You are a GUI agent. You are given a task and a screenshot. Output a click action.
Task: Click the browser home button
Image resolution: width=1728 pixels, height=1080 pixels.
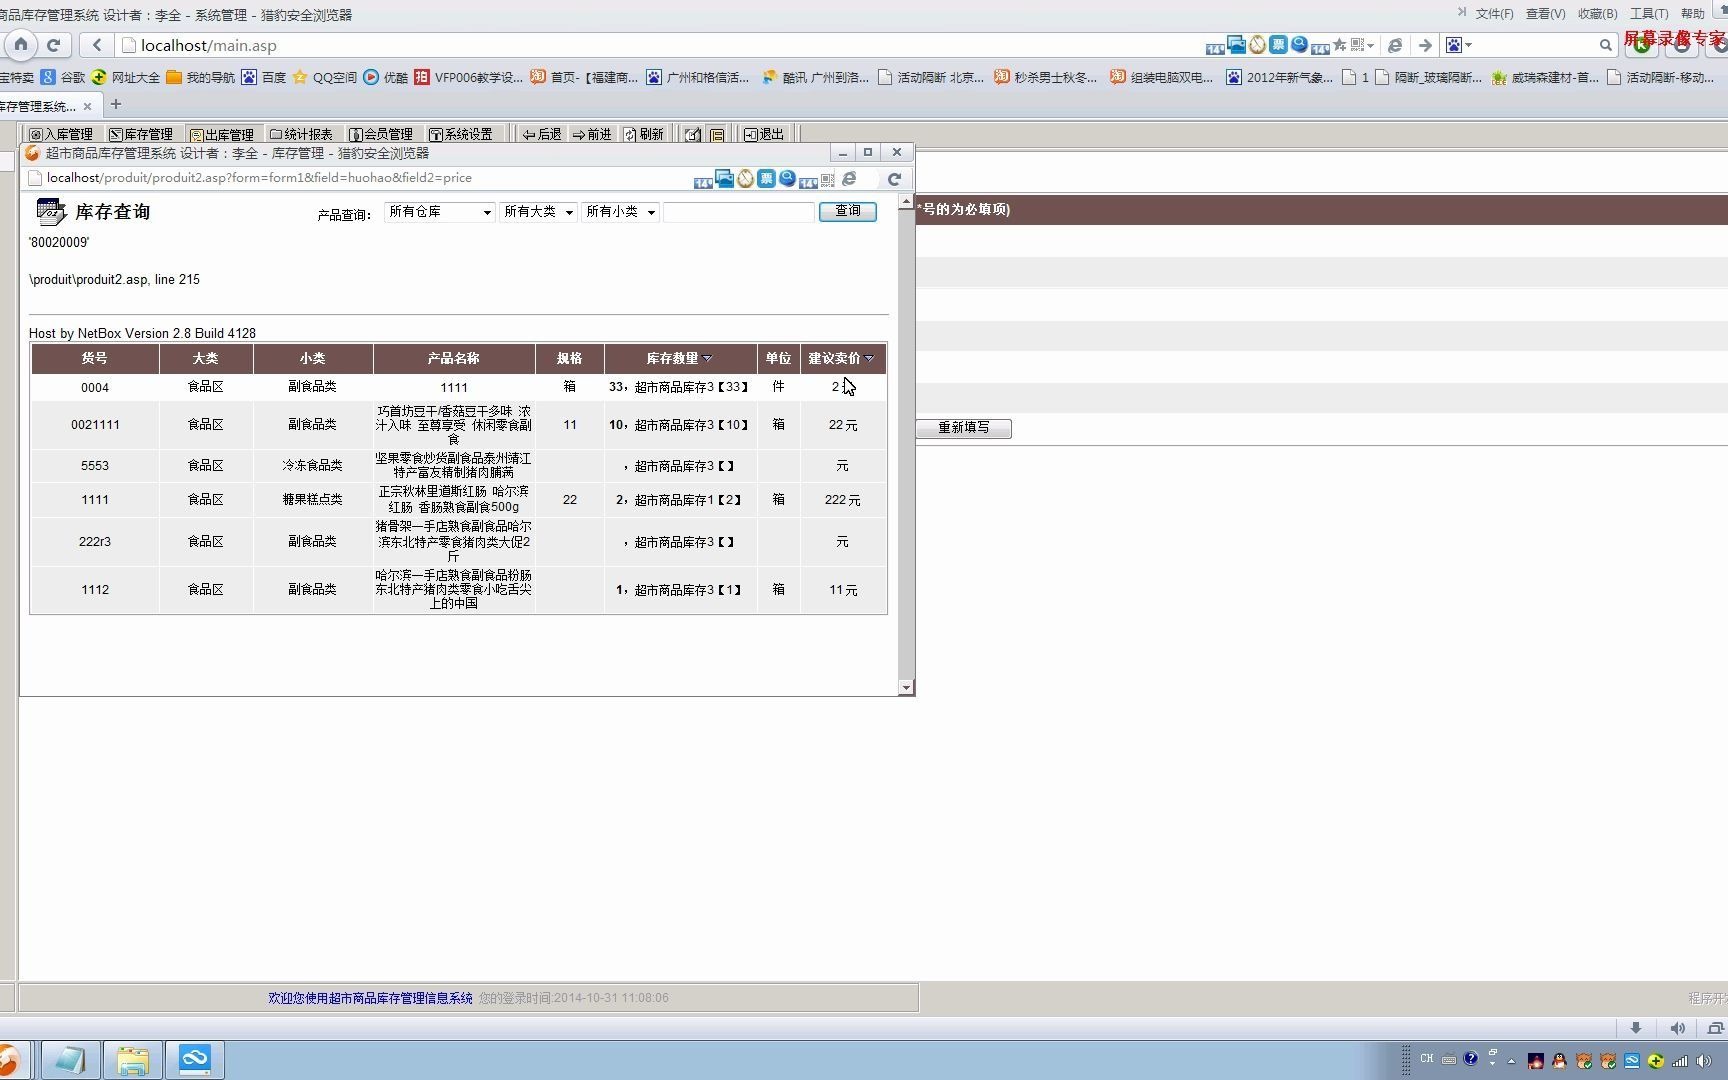point(20,45)
